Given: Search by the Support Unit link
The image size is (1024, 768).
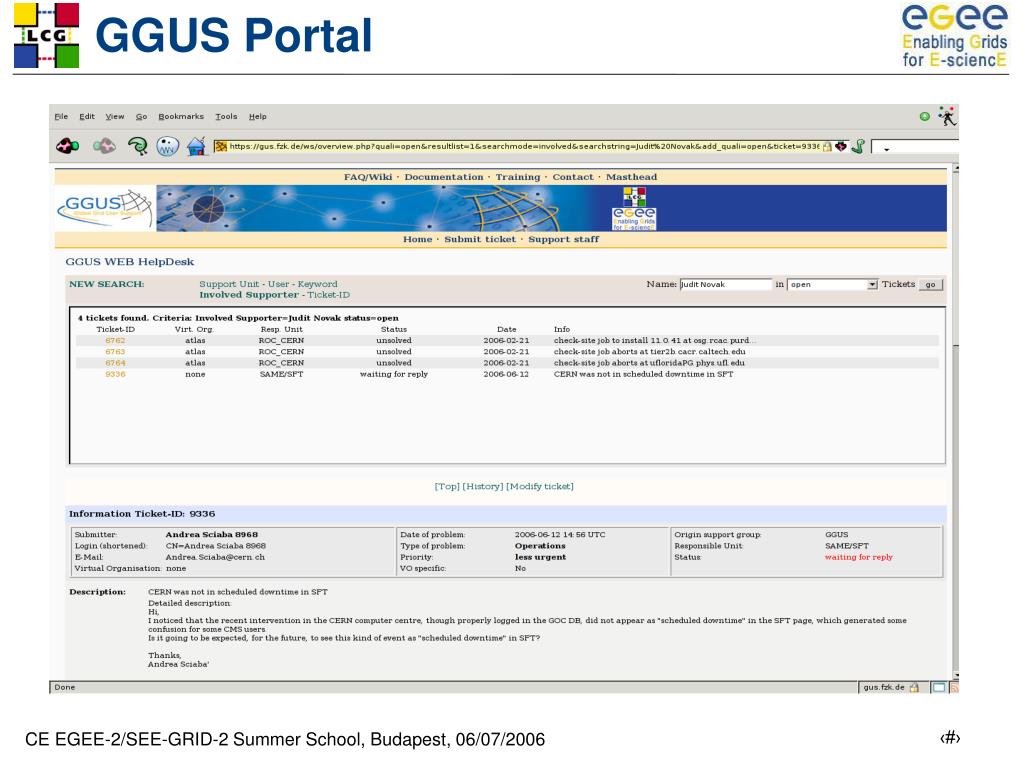Looking at the screenshot, I should (x=229, y=284).
